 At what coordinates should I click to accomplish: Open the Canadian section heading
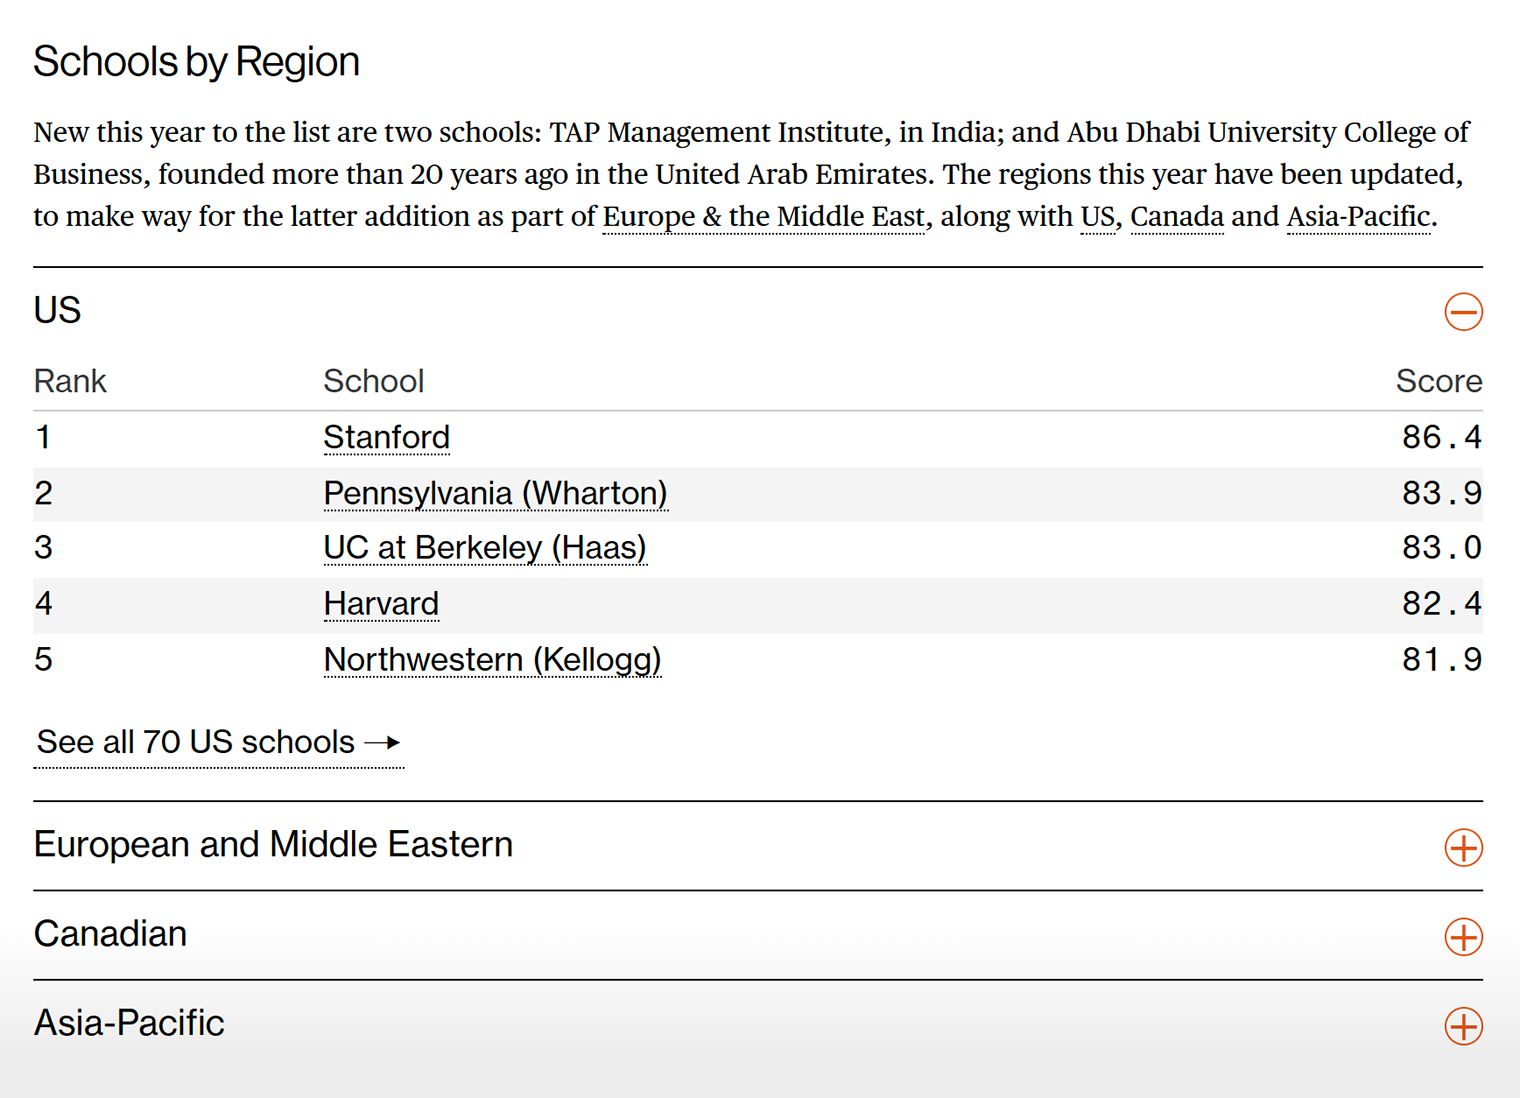point(110,934)
